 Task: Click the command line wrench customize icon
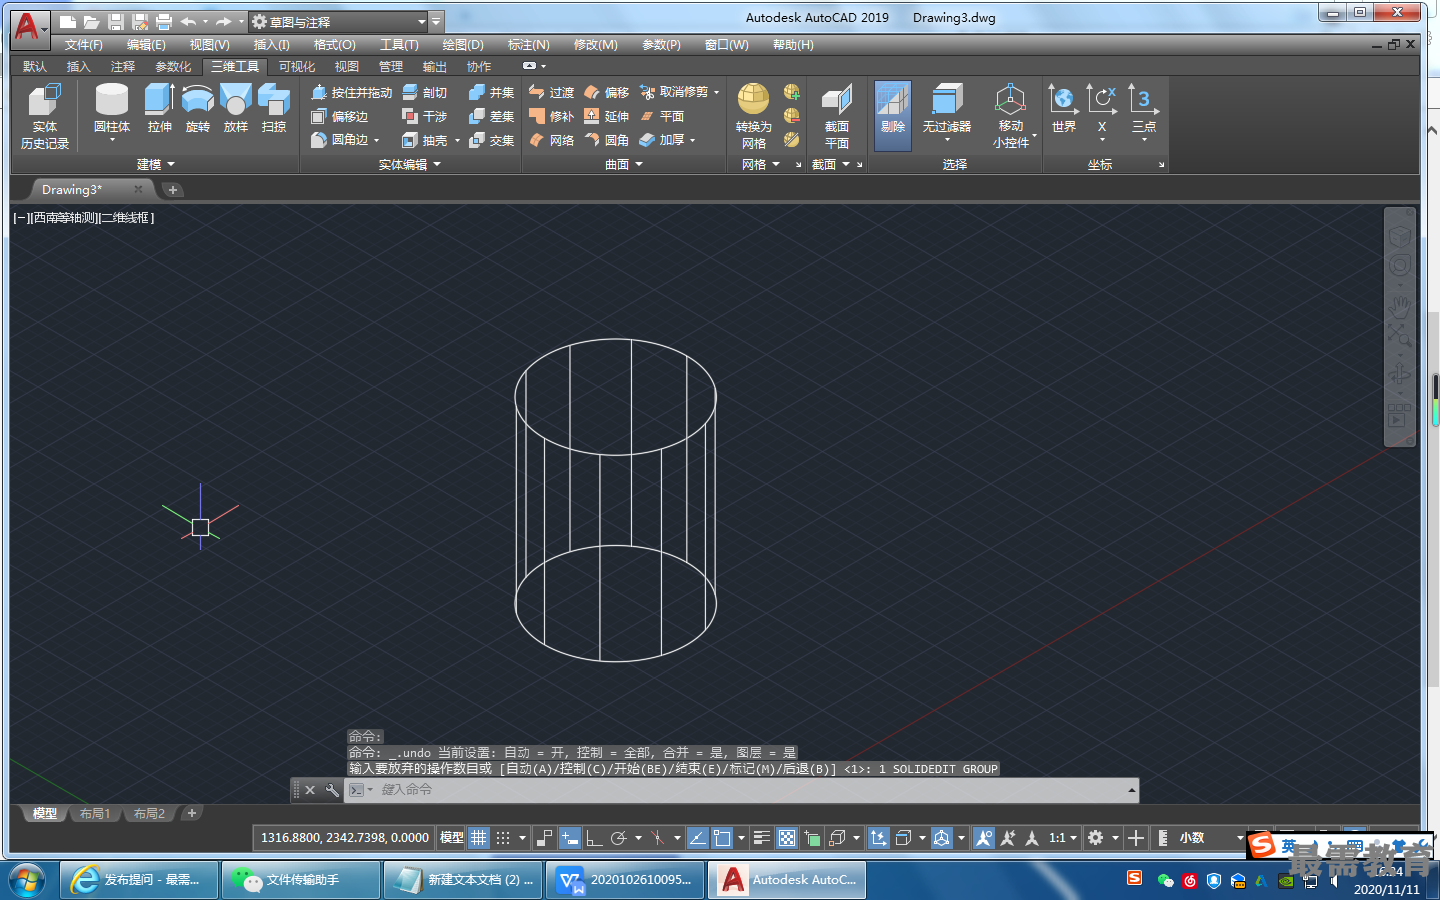point(332,790)
